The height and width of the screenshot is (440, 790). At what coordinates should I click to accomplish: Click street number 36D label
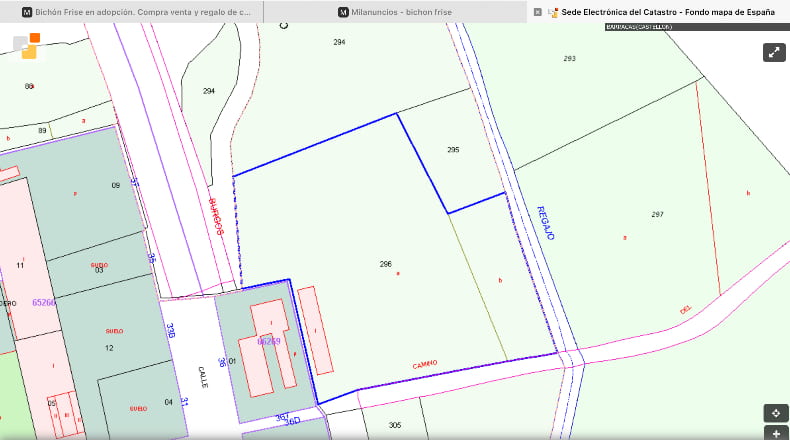point(292,421)
